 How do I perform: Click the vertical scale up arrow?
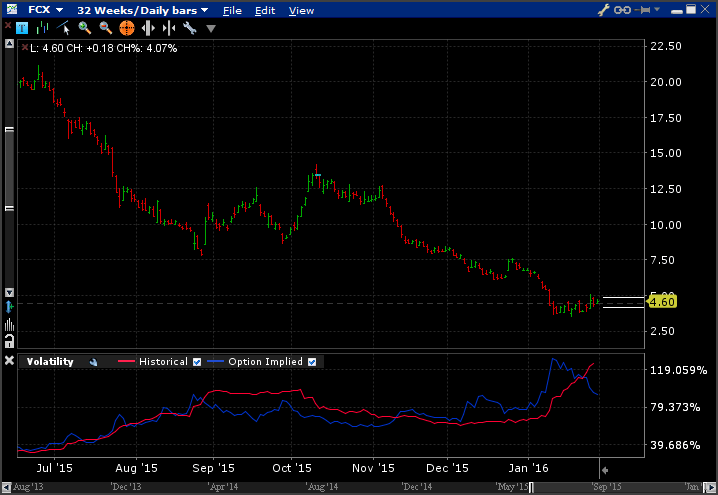point(9,44)
